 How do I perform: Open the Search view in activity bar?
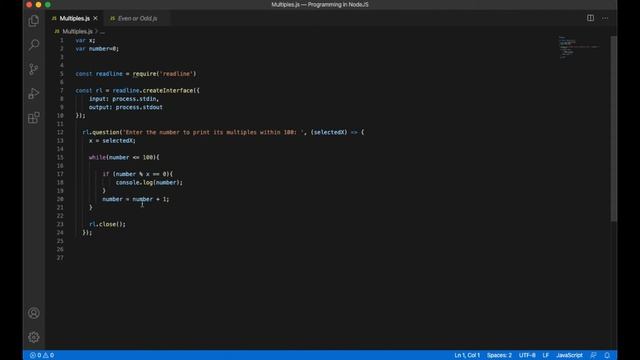tap(34, 44)
